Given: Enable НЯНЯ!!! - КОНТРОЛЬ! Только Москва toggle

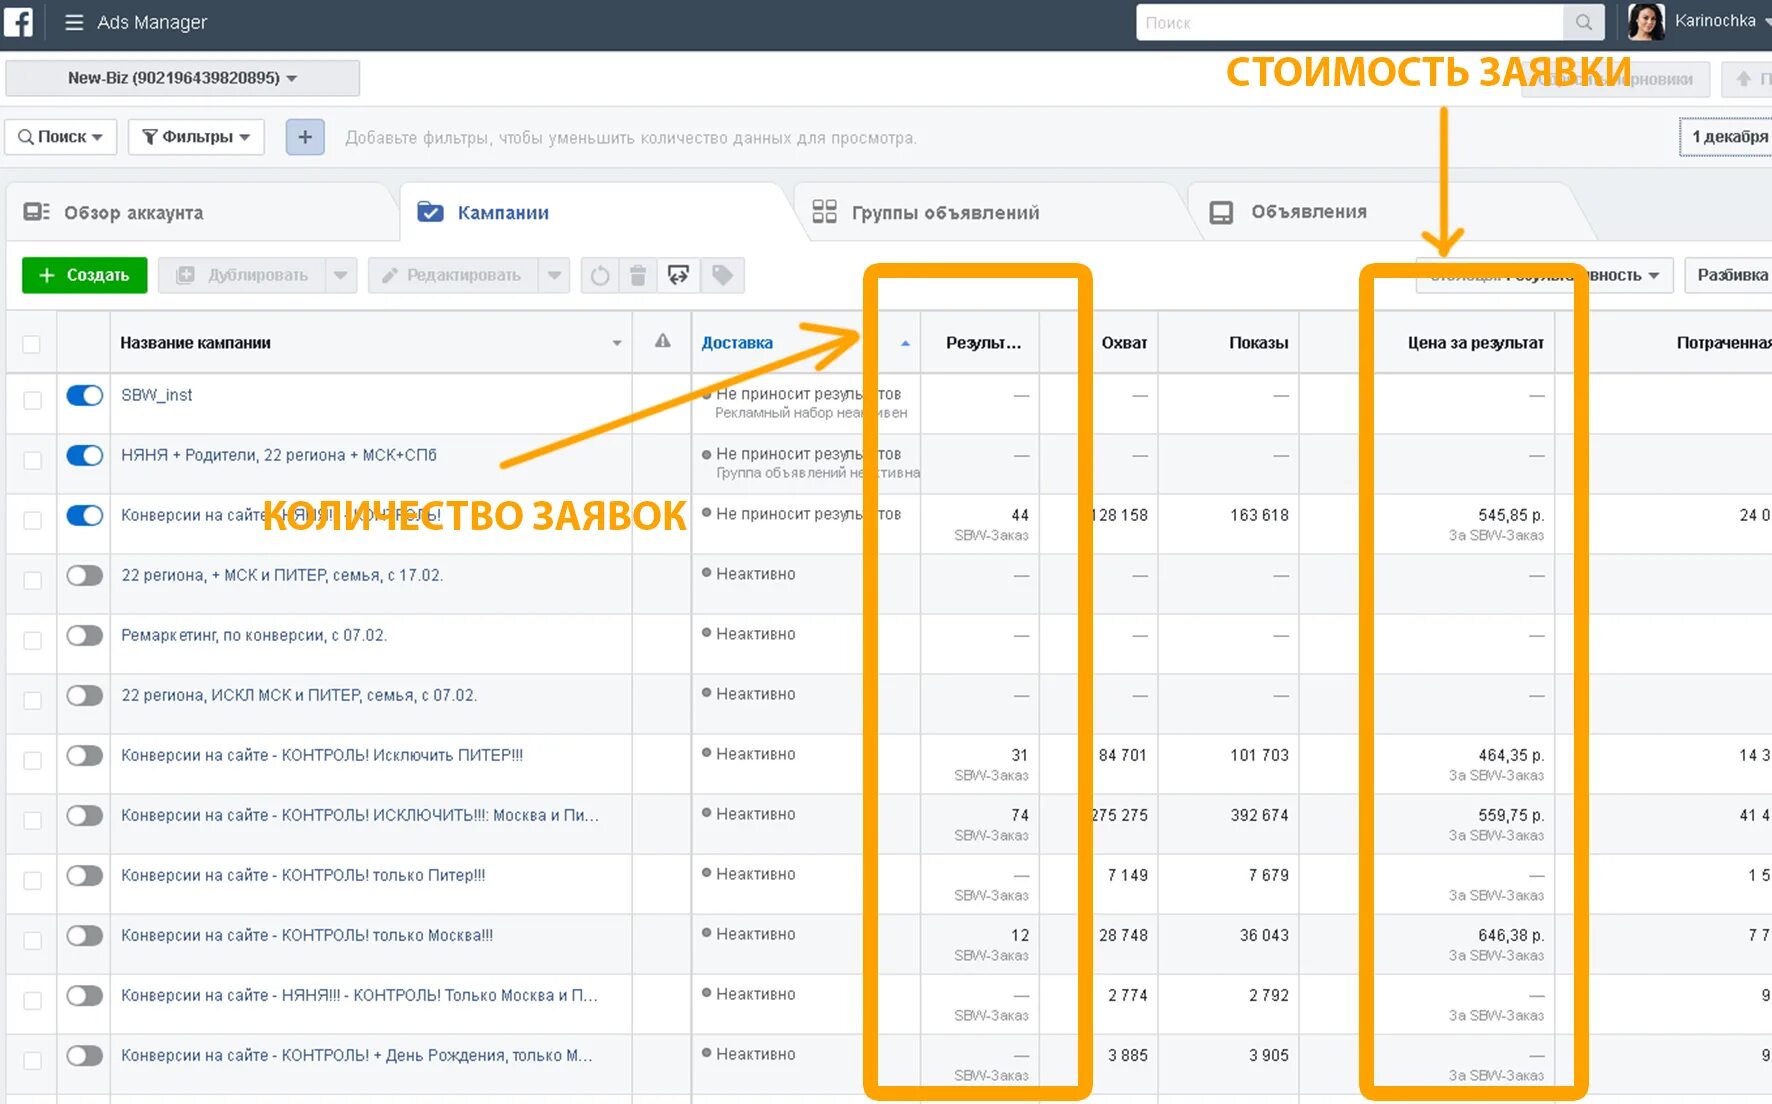Looking at the screenshot, I should coord(85,995).
